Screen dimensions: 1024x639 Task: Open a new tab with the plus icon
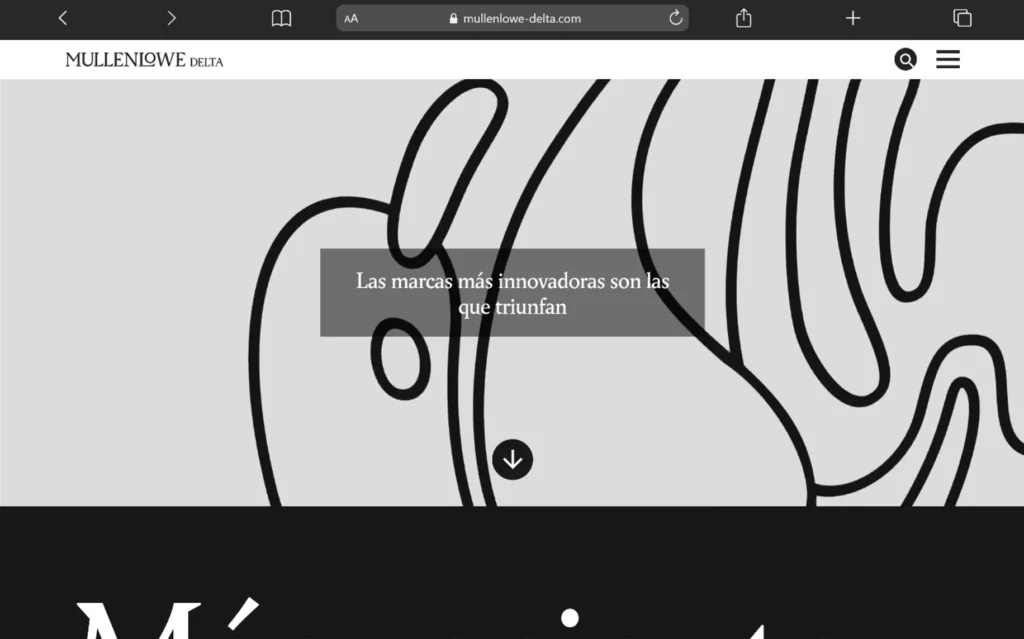[853, 18]
